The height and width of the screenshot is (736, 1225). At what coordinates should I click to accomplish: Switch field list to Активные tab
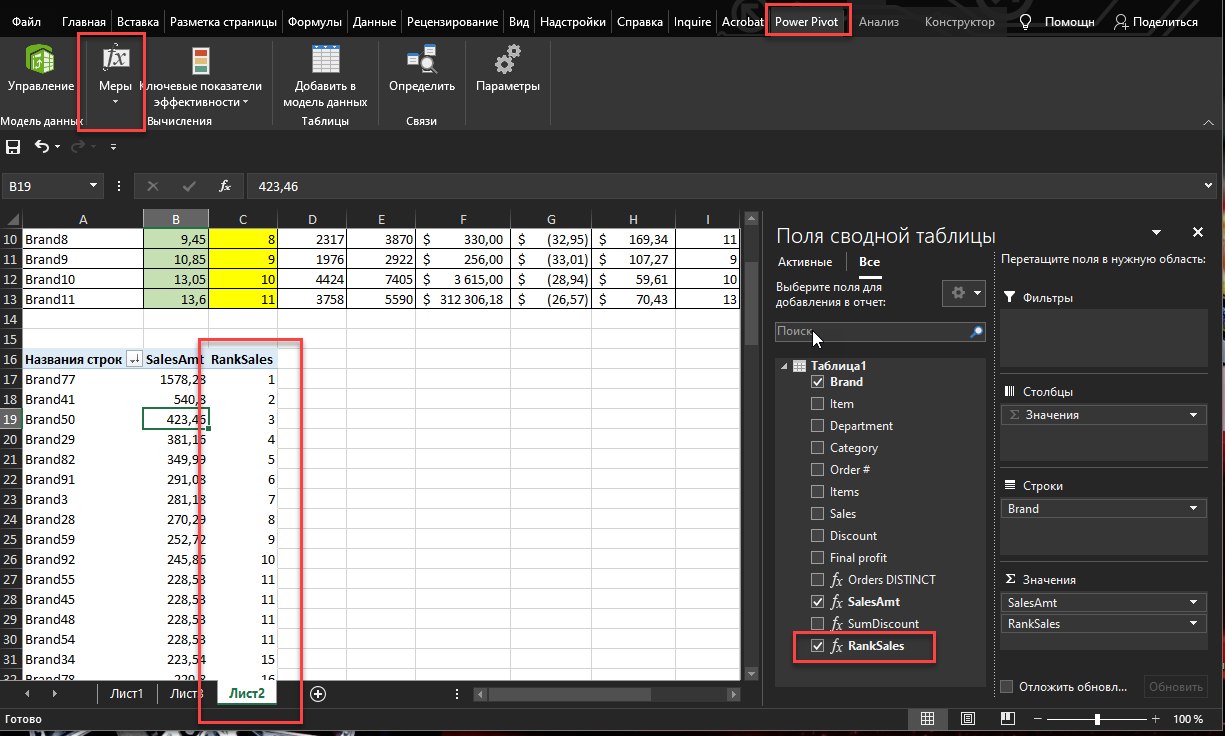805,262
